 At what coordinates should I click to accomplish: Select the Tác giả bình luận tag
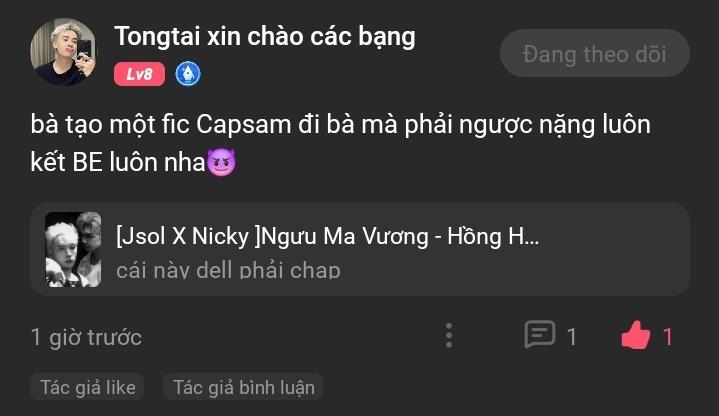243,387
